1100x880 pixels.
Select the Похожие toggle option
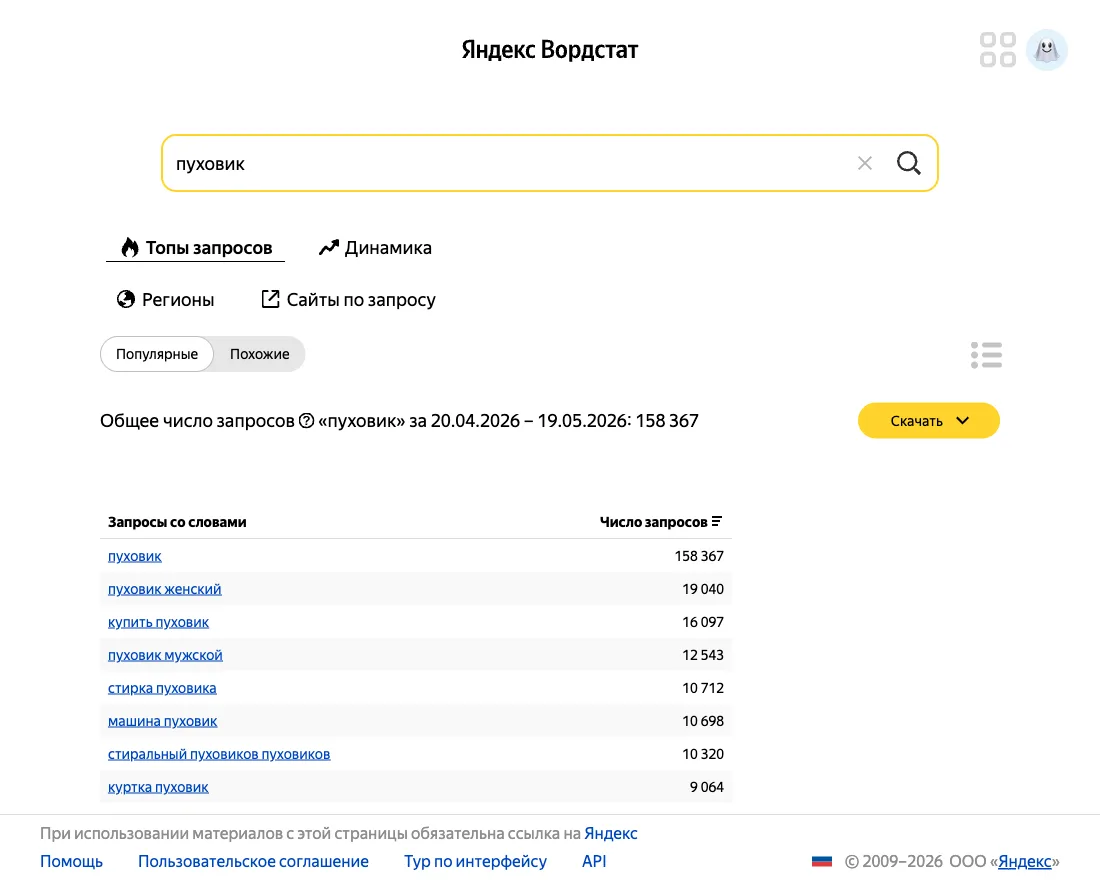(260, 354)
